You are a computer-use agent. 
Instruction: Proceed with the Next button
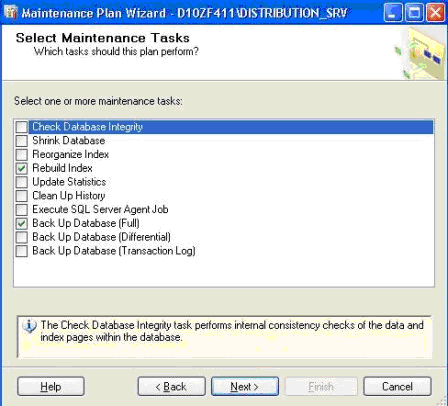(x=245, y=387)
